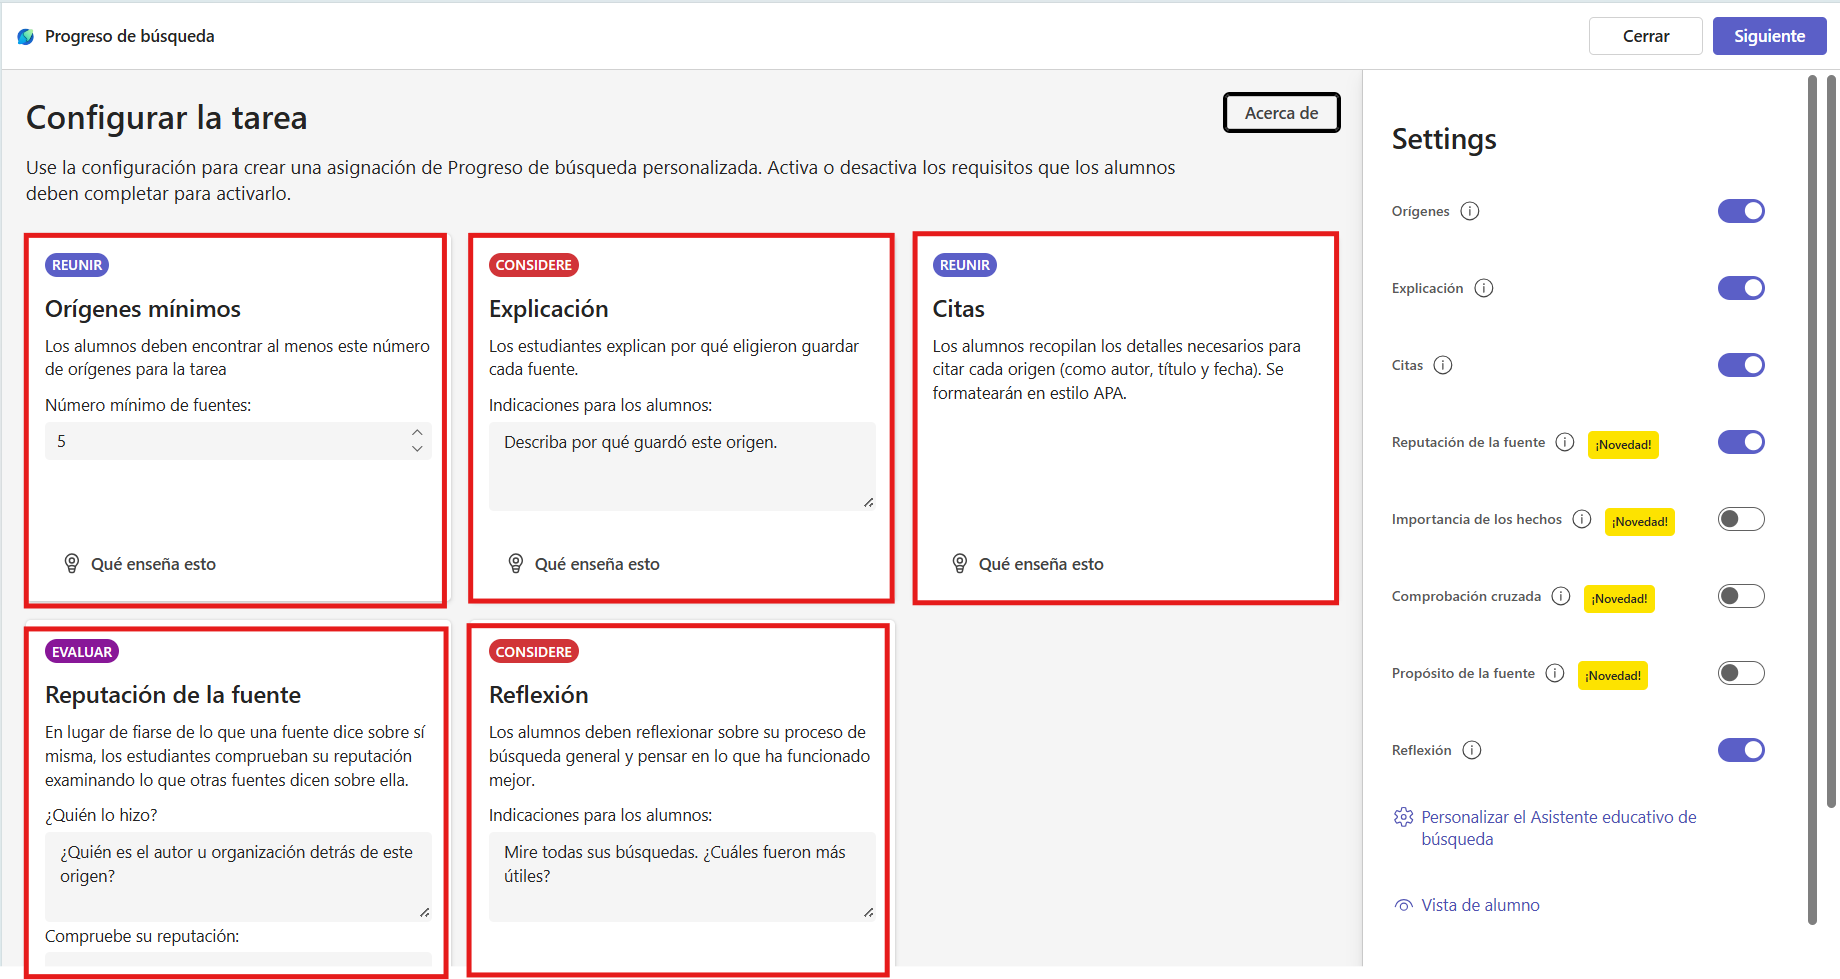The image size is (1840, 979).
Task: Click Número mínimo de fuentes field
Action: click(238, 441)
